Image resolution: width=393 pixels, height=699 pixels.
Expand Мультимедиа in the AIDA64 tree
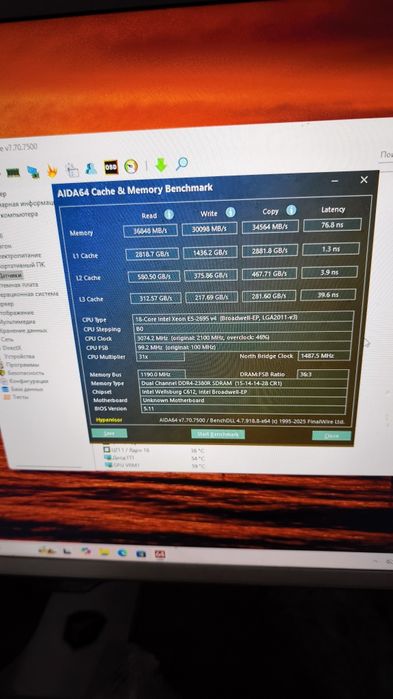point(18,321)
